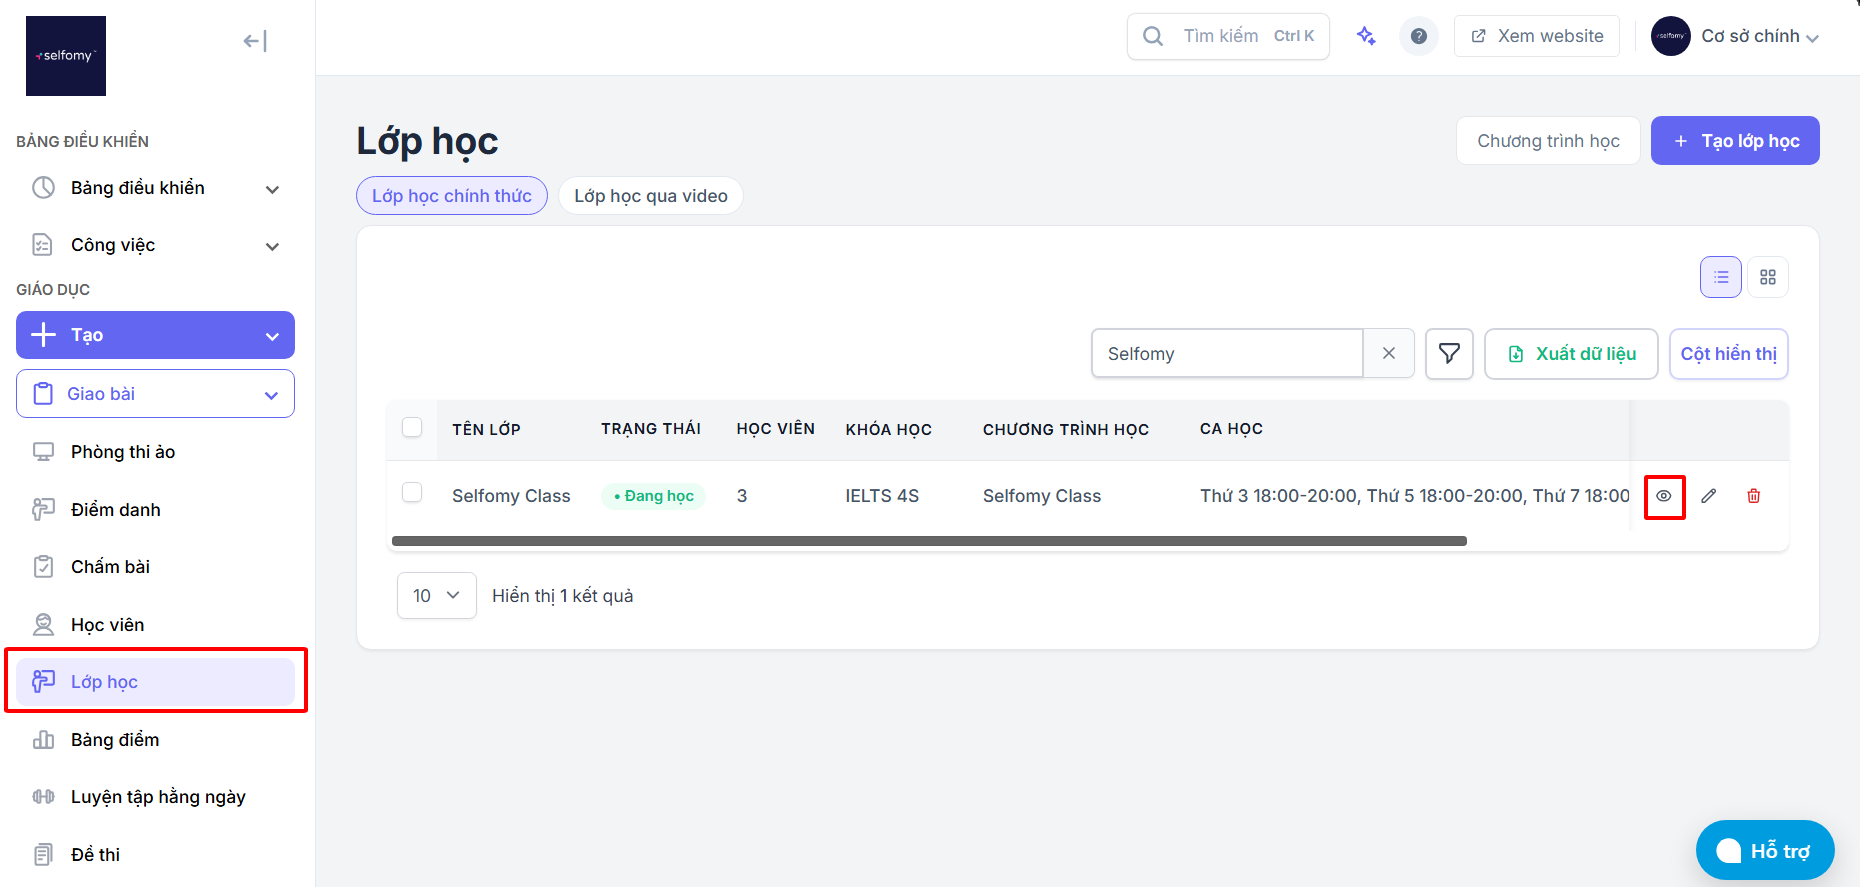Click the Tạo lớp học button
The image size is (1860, 887).
(x=1735, y=141)
